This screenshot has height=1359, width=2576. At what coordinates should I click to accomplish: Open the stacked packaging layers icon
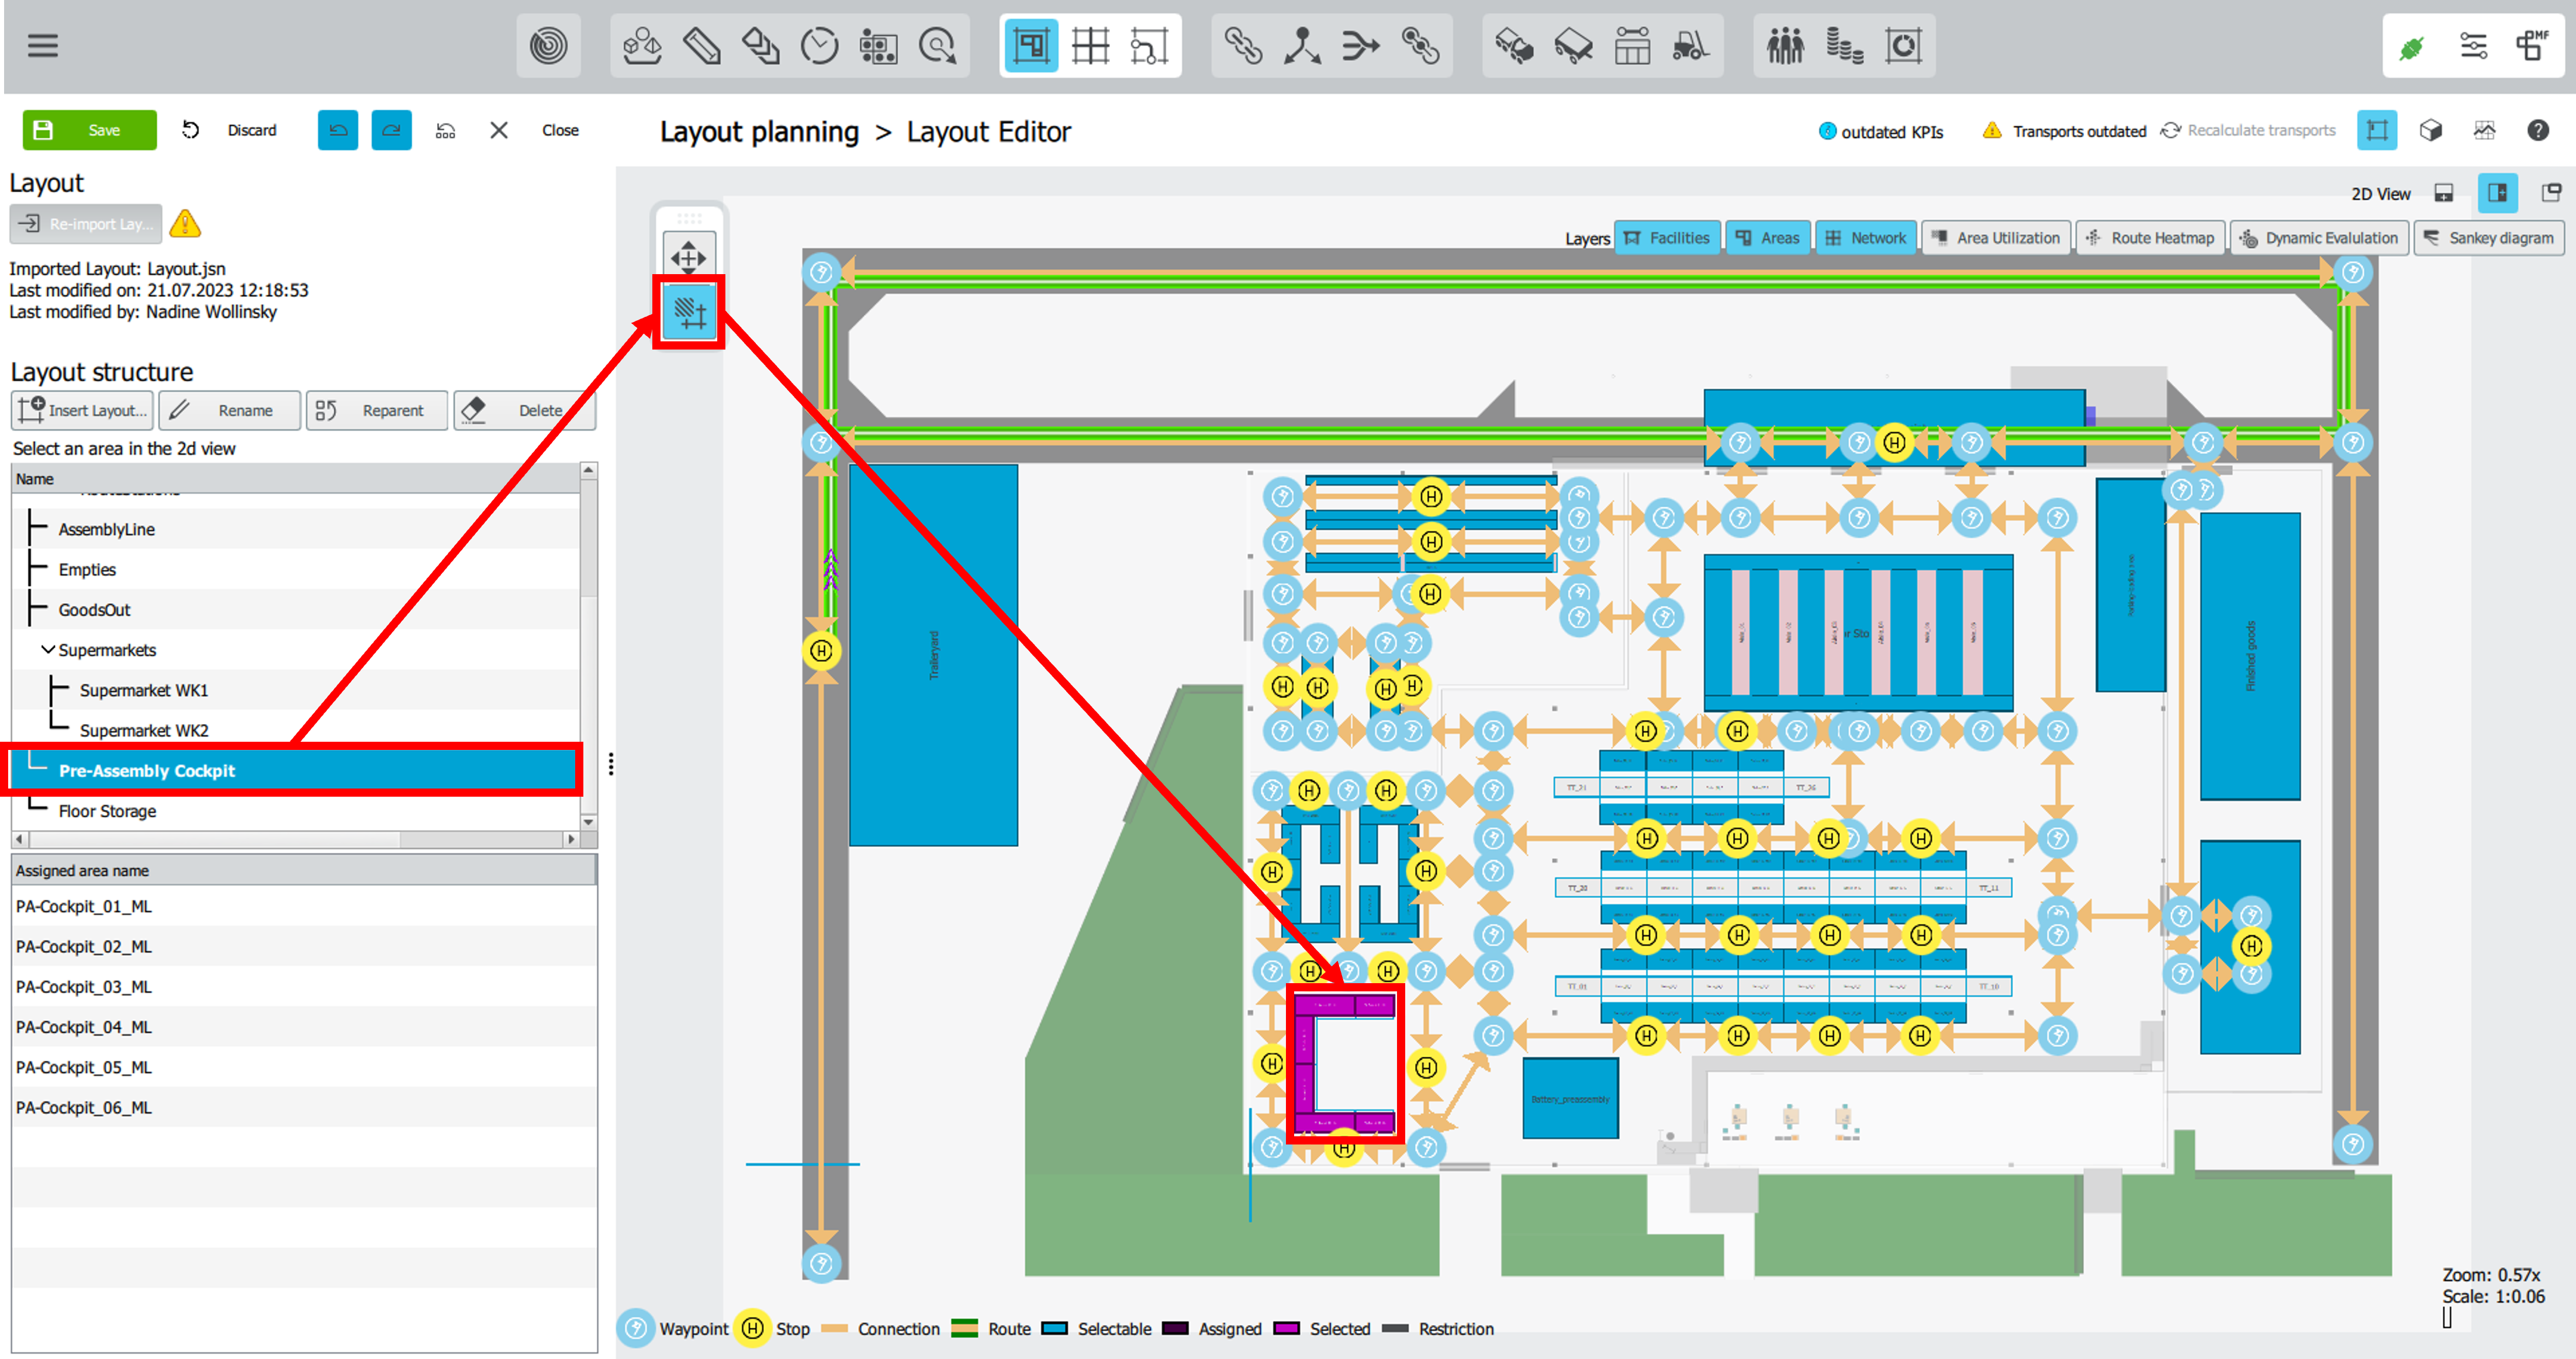tap(760, 46)
